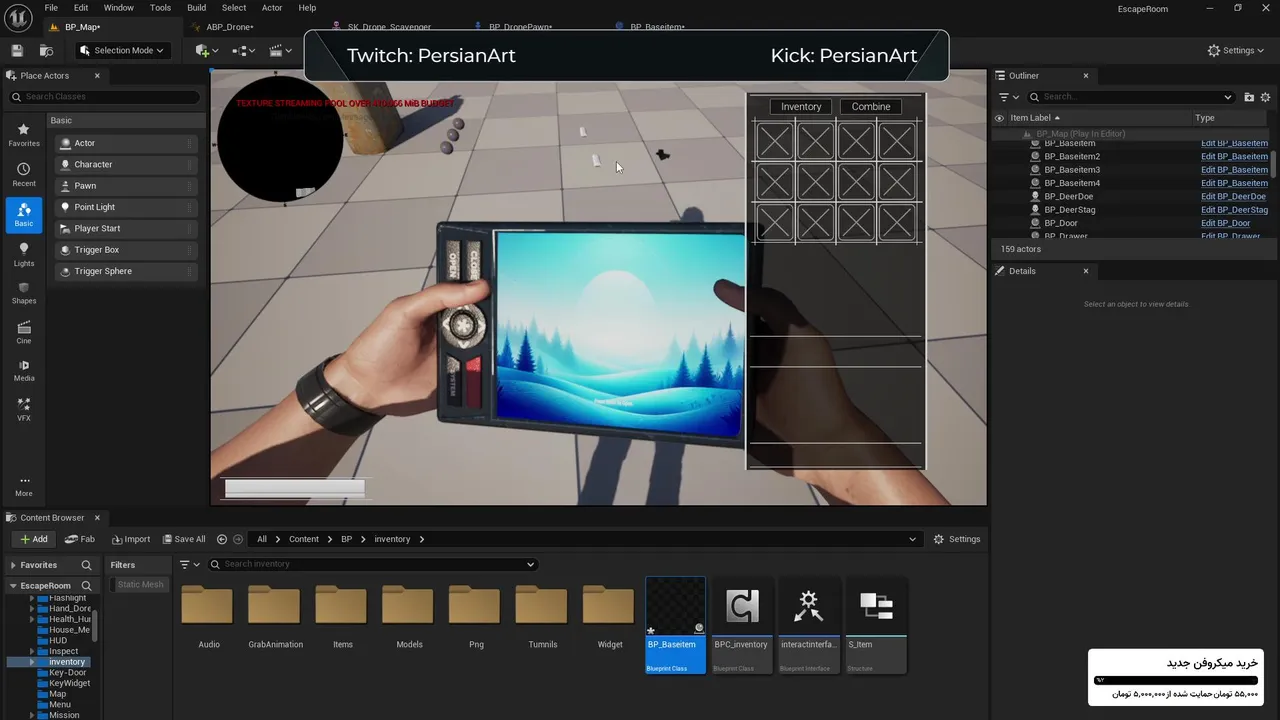Open the Edit menu
The image size is (1280, 720).
(81, 8)
